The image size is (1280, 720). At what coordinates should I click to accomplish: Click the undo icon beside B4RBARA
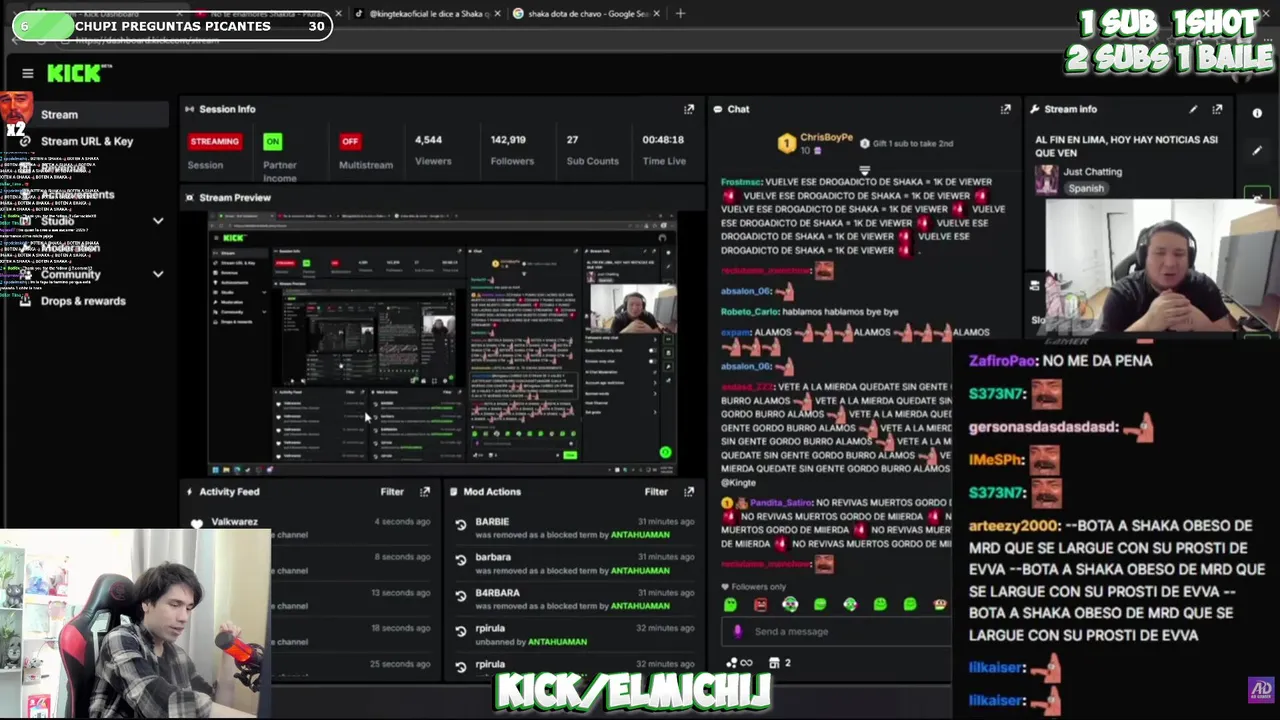(461, 596)
